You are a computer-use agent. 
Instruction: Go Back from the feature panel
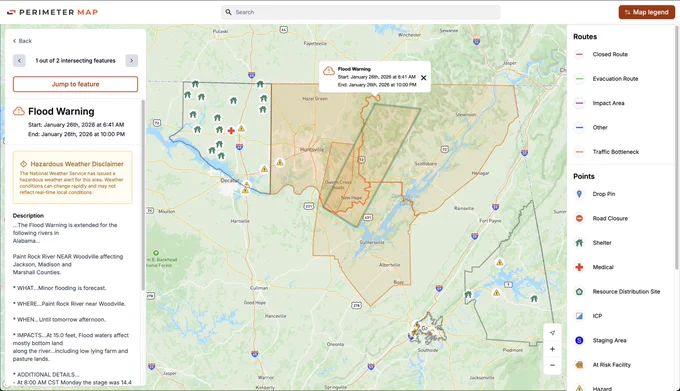tap(22, 41)
